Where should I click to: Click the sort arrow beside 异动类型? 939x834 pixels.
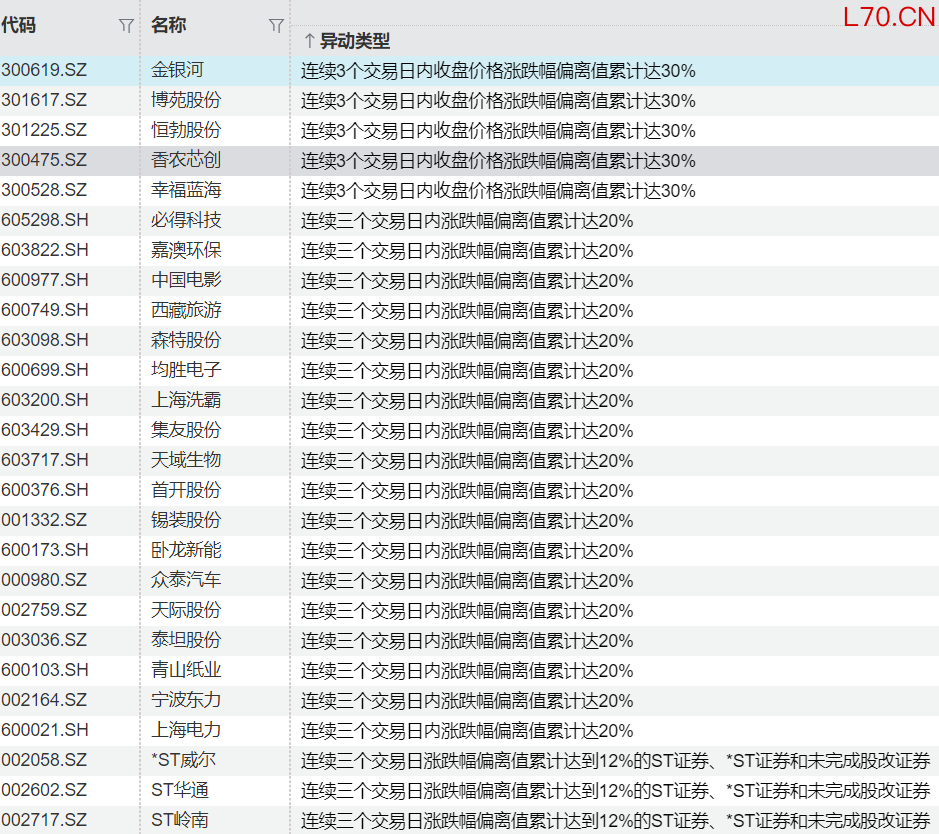coord(309,41)
